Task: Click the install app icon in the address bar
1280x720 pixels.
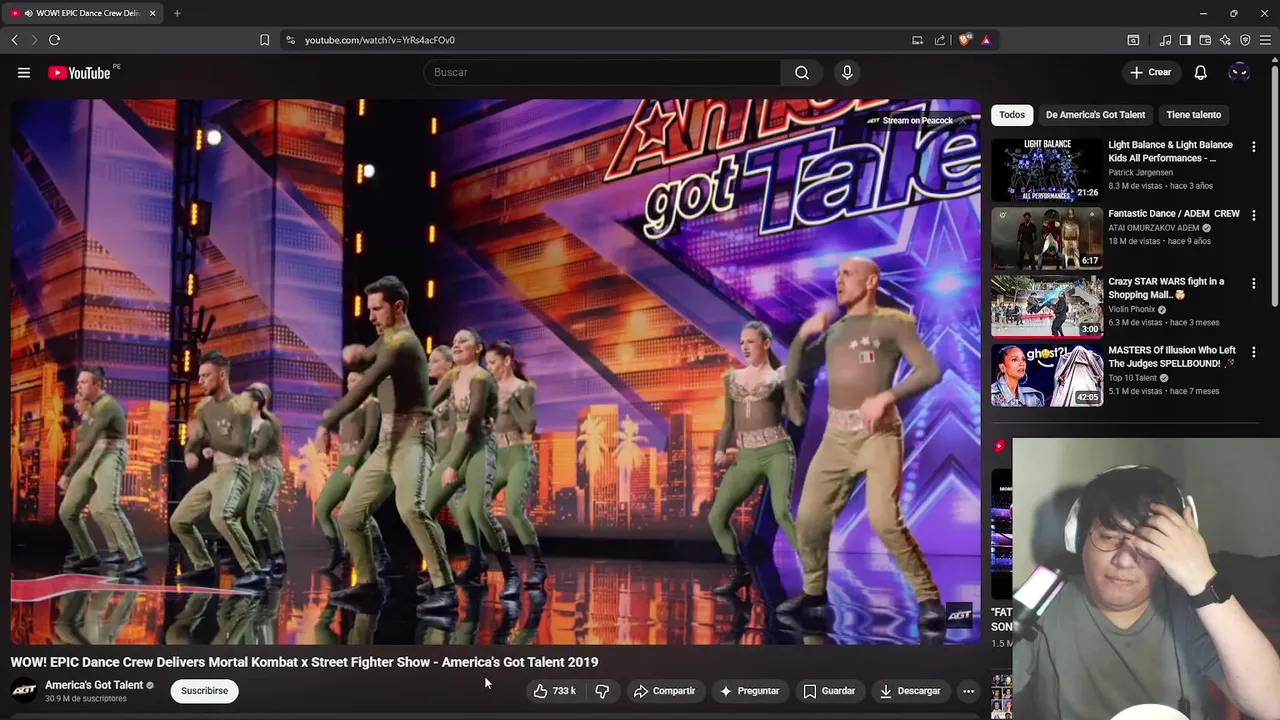Action: pos(917,40)
